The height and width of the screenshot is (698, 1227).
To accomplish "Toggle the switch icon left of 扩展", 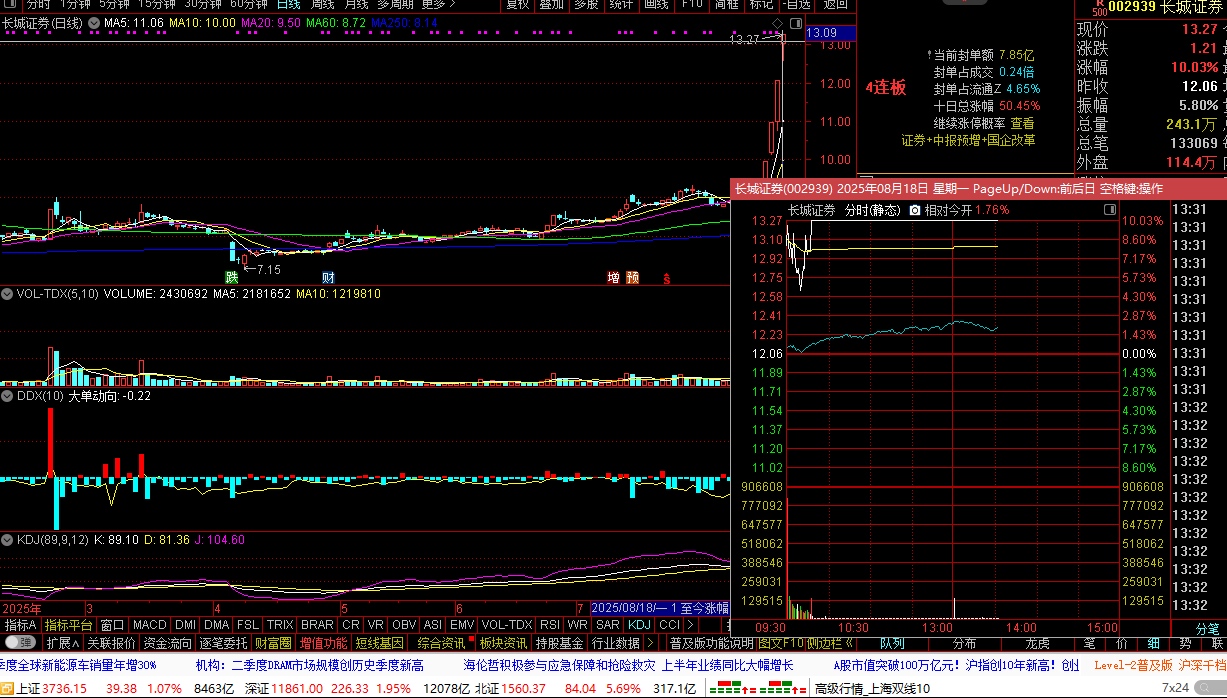I will click(x=19, y=643).
